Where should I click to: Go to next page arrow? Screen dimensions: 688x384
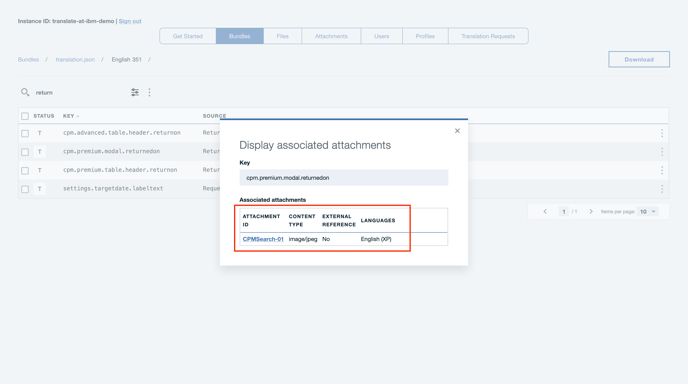(591, 212)
